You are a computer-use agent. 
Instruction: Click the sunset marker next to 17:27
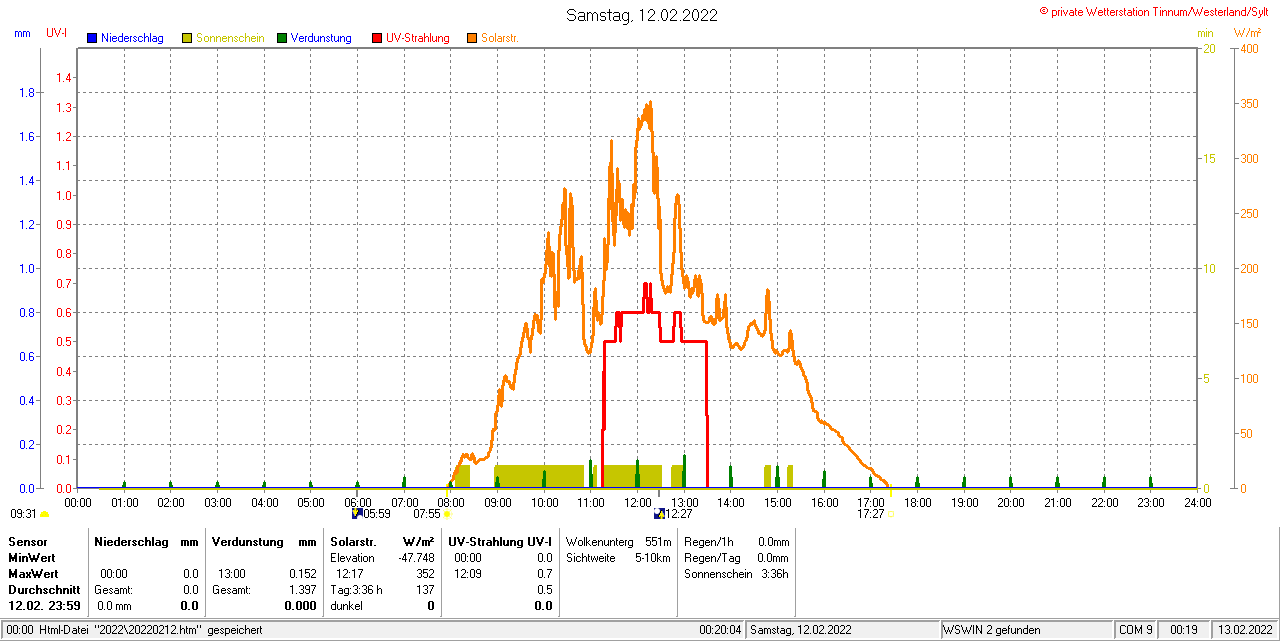coord(890,514)
